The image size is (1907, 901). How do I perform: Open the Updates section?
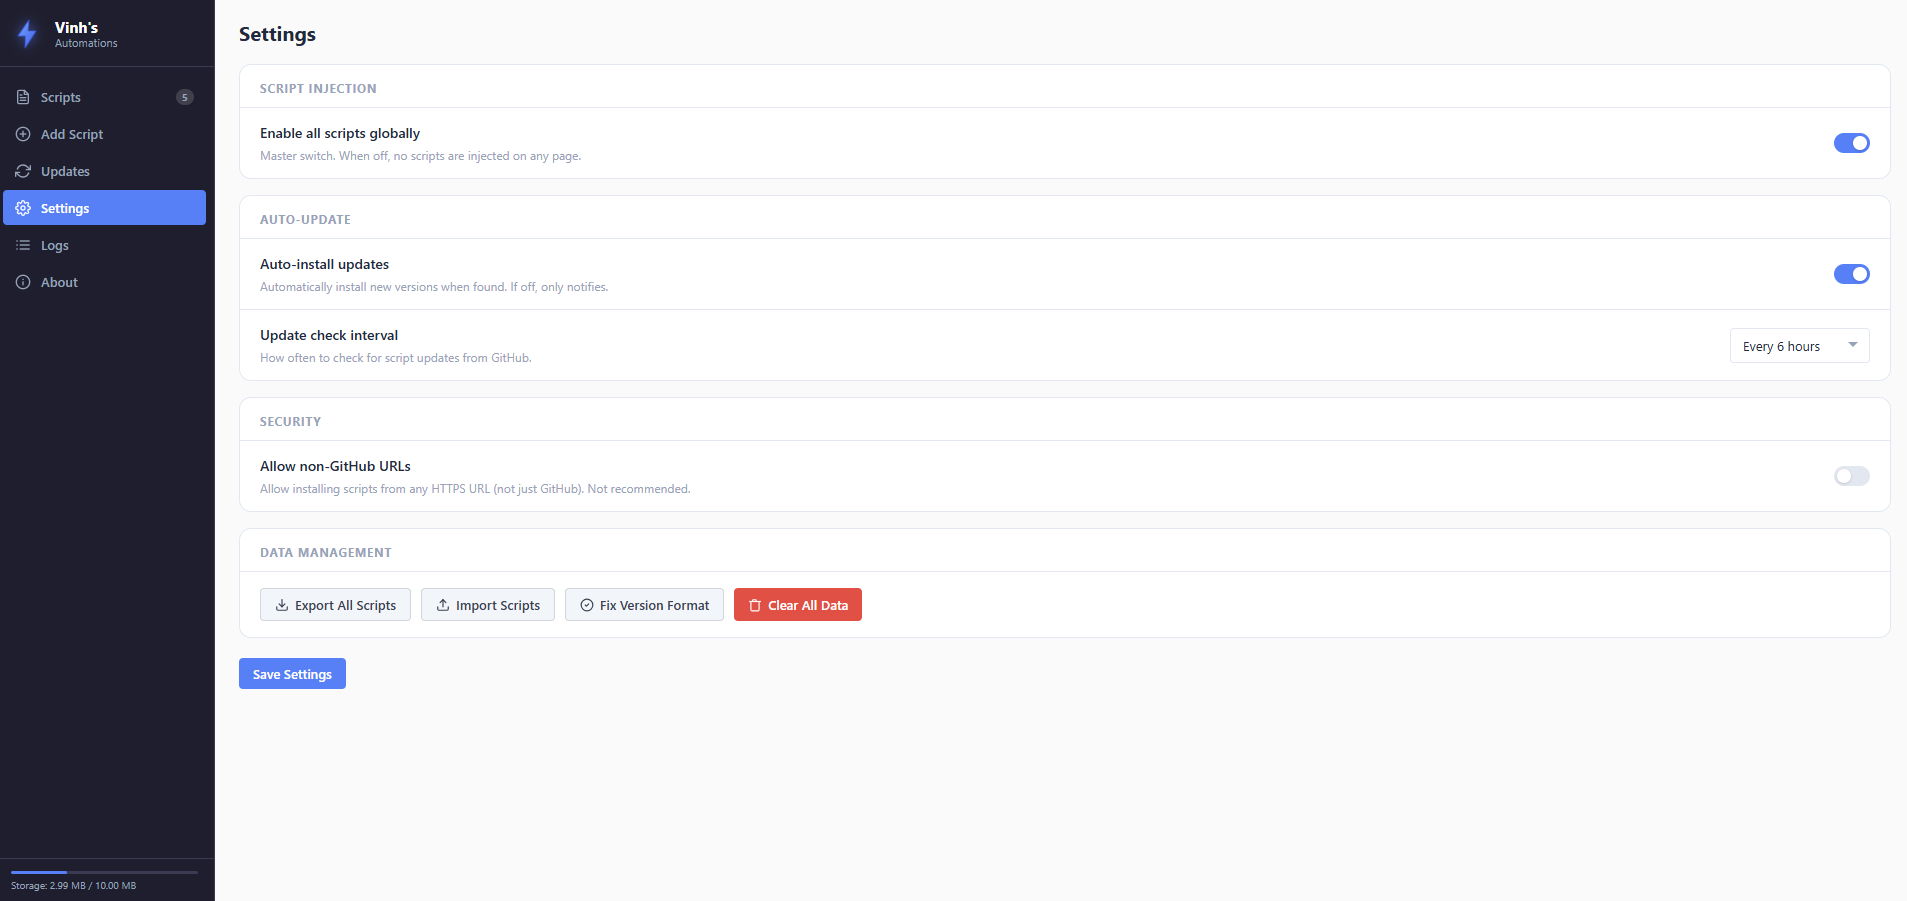coord(104,171)
